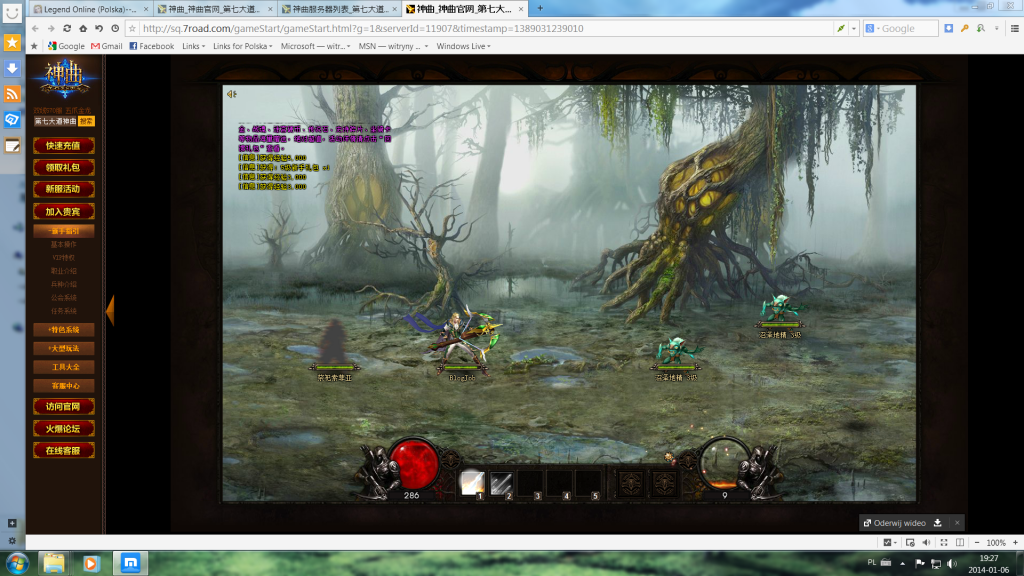The image size is (1024, 576).
Task: Open sidebar settings gear icon
Action: pos(12,541)
